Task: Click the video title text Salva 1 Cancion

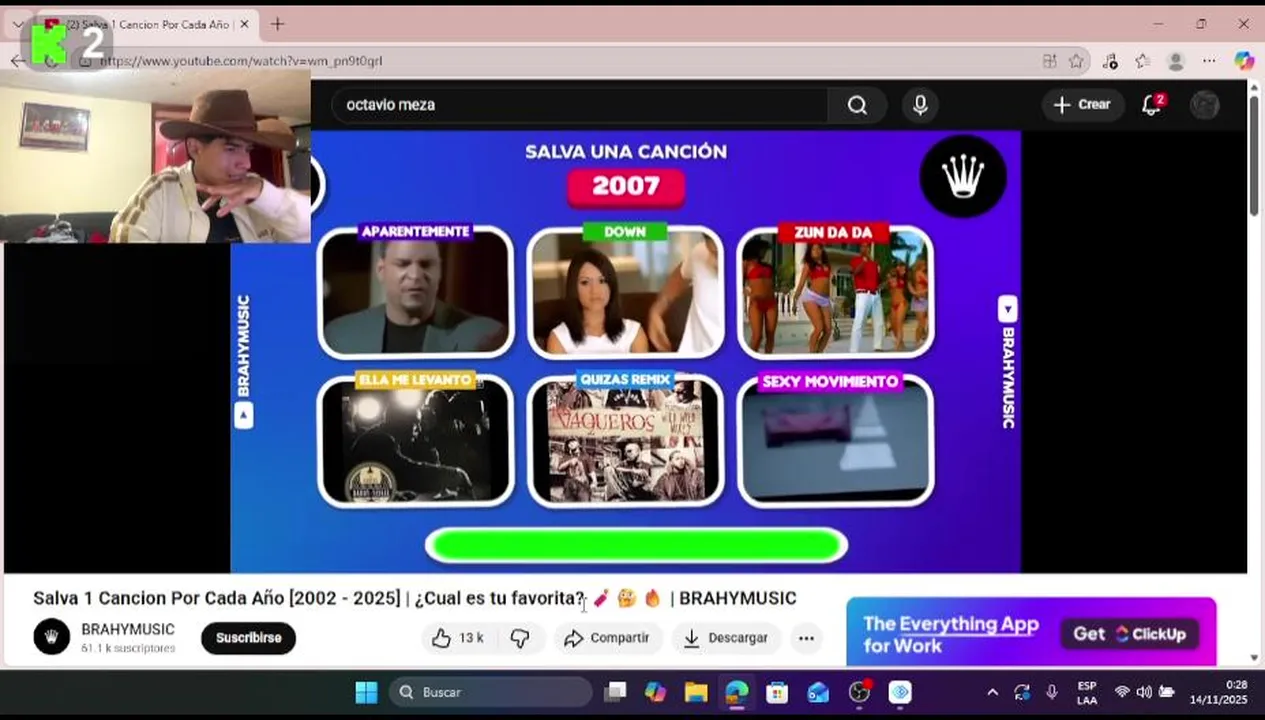Action: click(415, 598)
